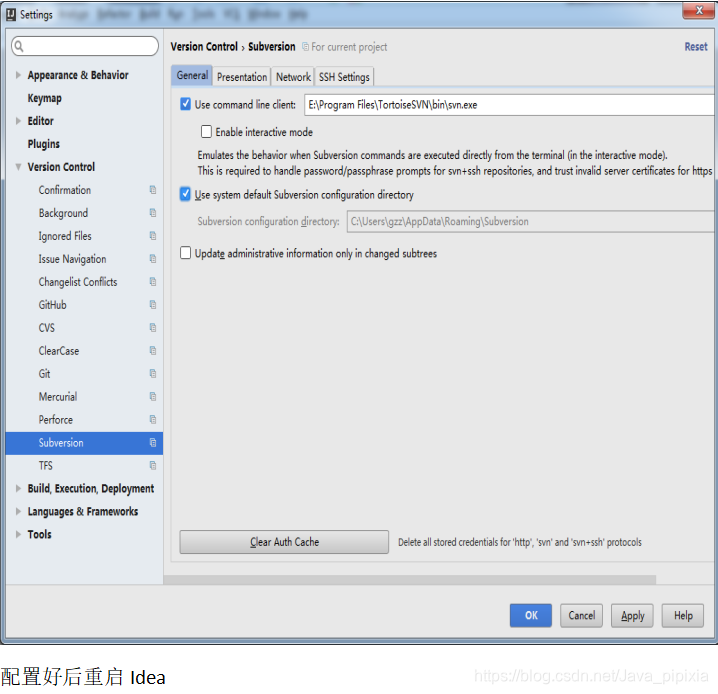Click the project-level icon next to Subversion

click(153, 443)
